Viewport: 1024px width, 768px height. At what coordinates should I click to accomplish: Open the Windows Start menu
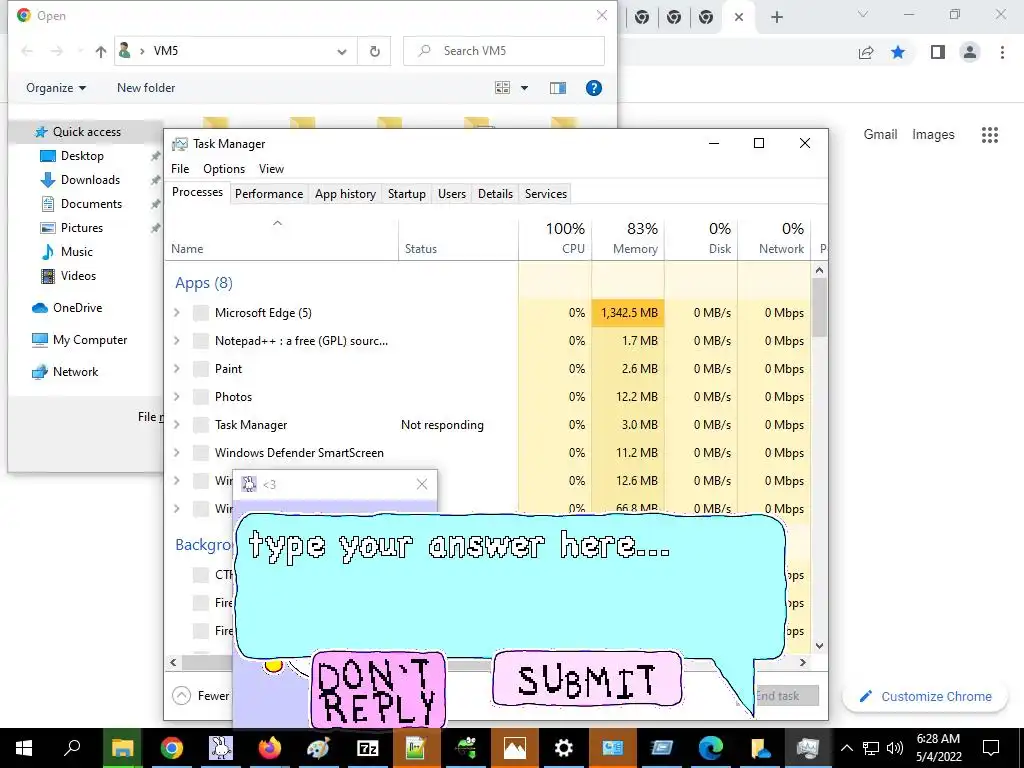pyautogui.click(x=24, y=748)
